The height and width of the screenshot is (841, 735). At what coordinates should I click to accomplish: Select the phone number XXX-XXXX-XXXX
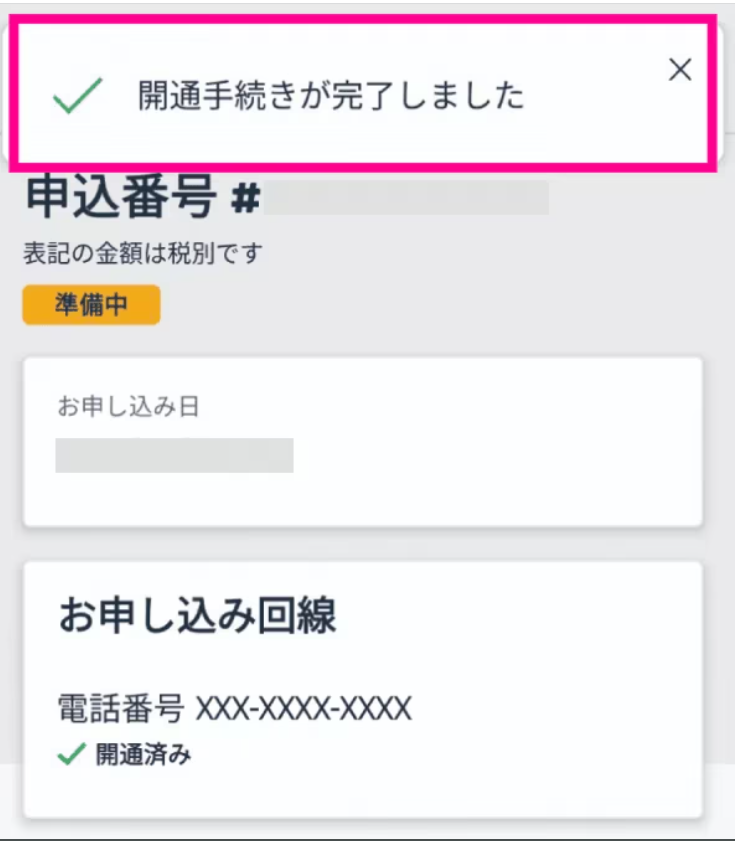coord(303,708)
